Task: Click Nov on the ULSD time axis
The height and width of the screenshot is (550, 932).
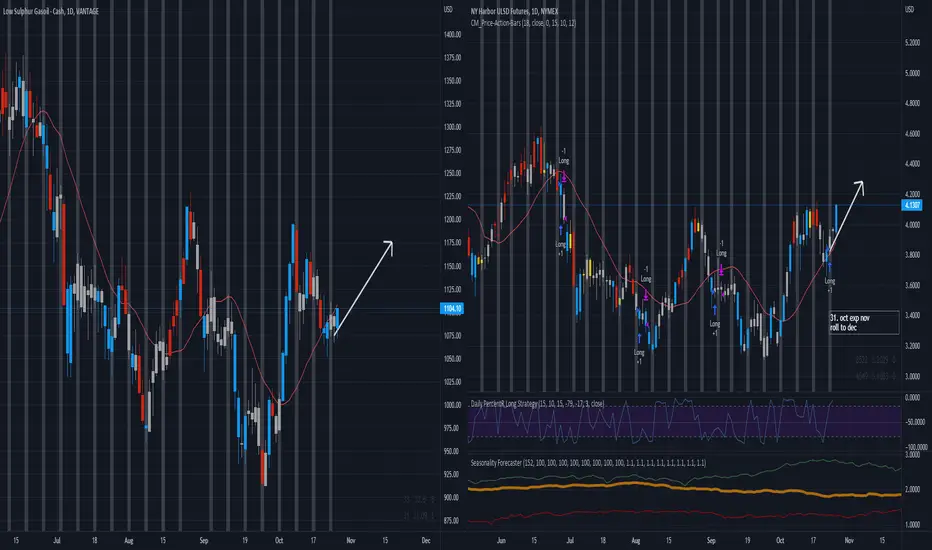Action: [849, 540]
